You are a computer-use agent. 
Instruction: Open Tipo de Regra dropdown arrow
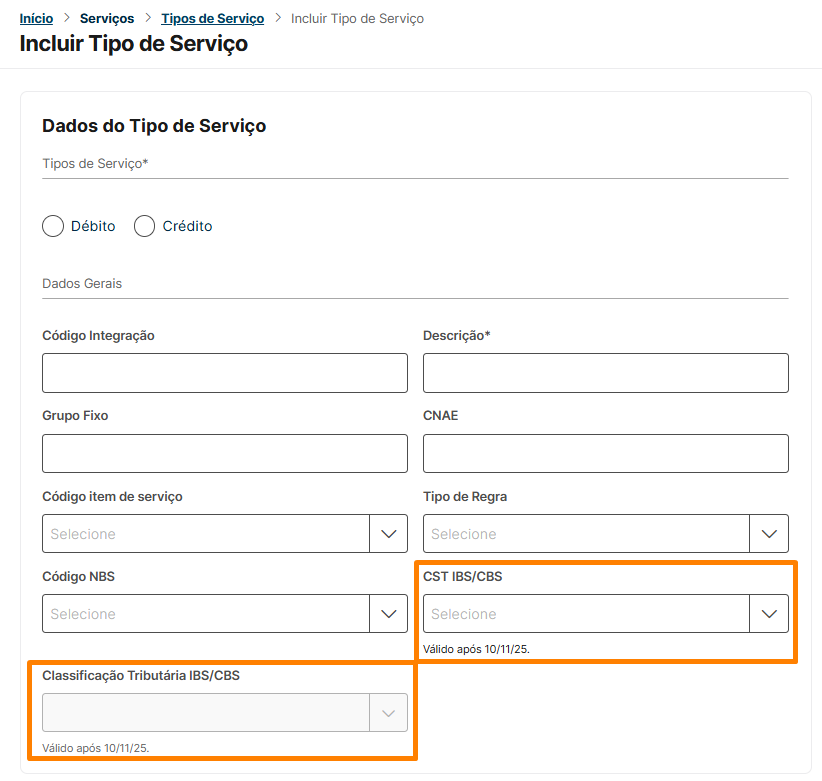point(769,534)
